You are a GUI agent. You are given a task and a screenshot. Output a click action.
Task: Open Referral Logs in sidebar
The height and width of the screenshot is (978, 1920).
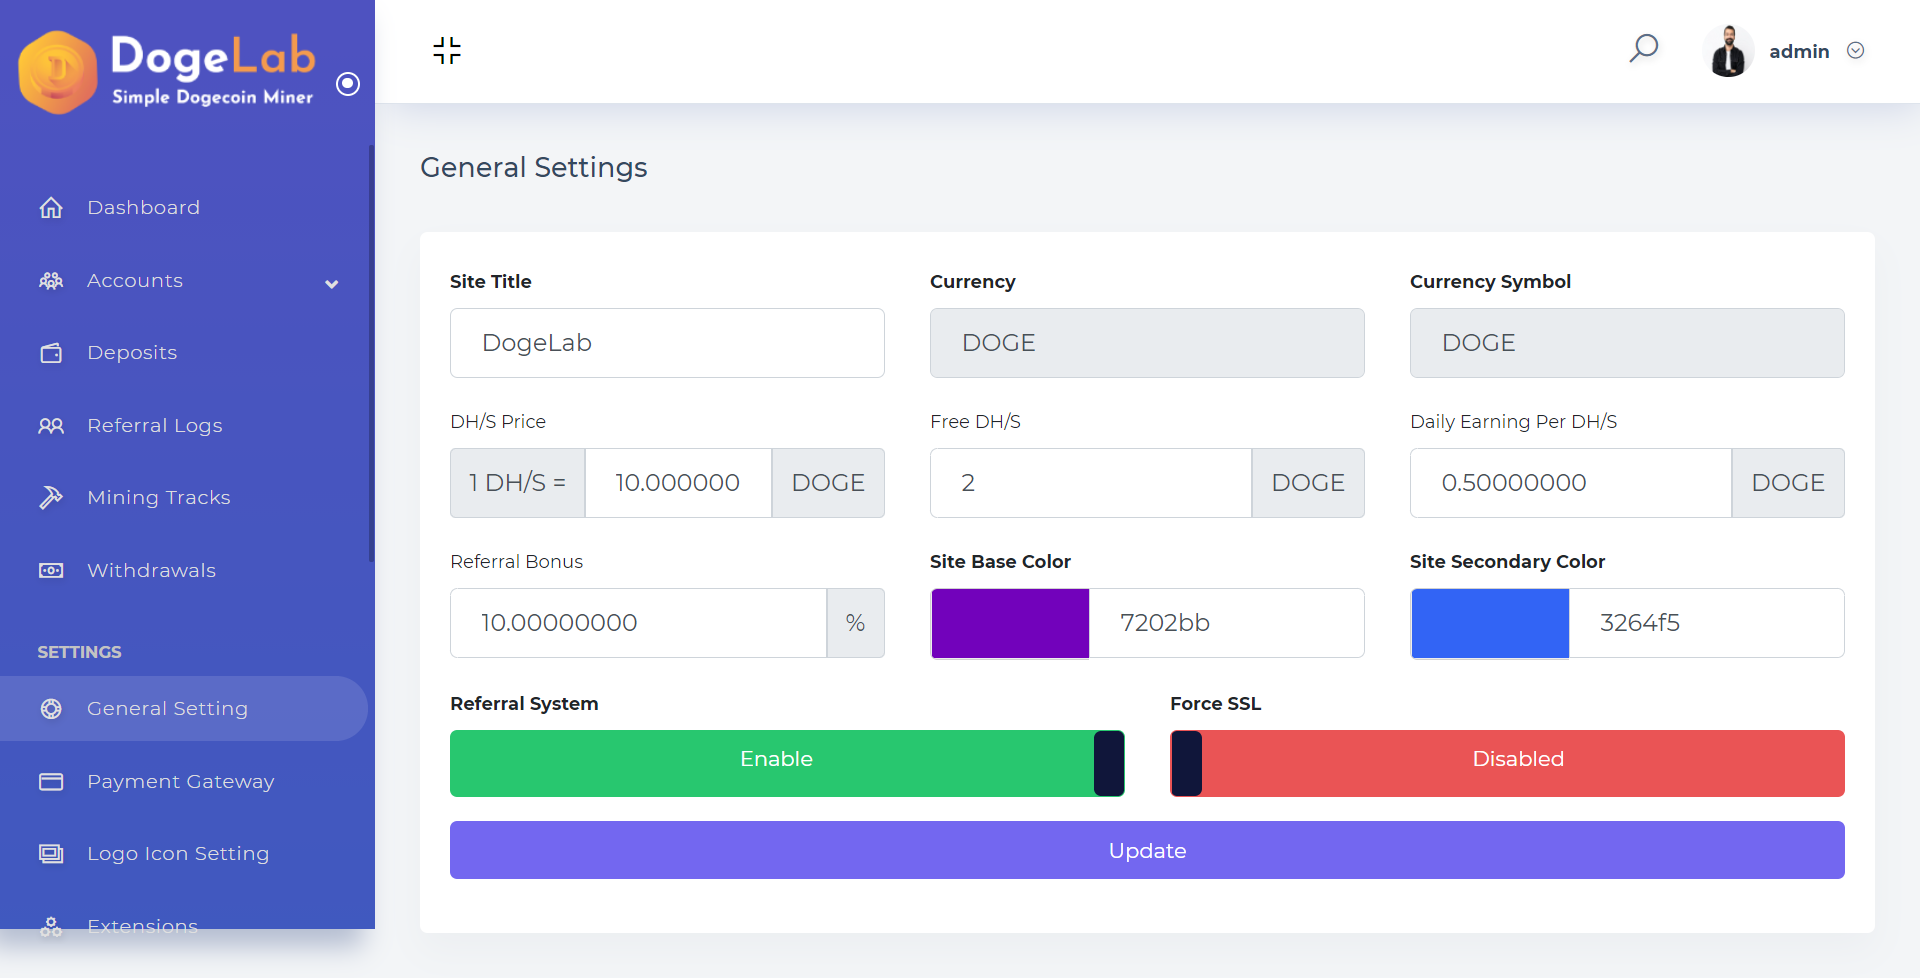click(154, 425)
